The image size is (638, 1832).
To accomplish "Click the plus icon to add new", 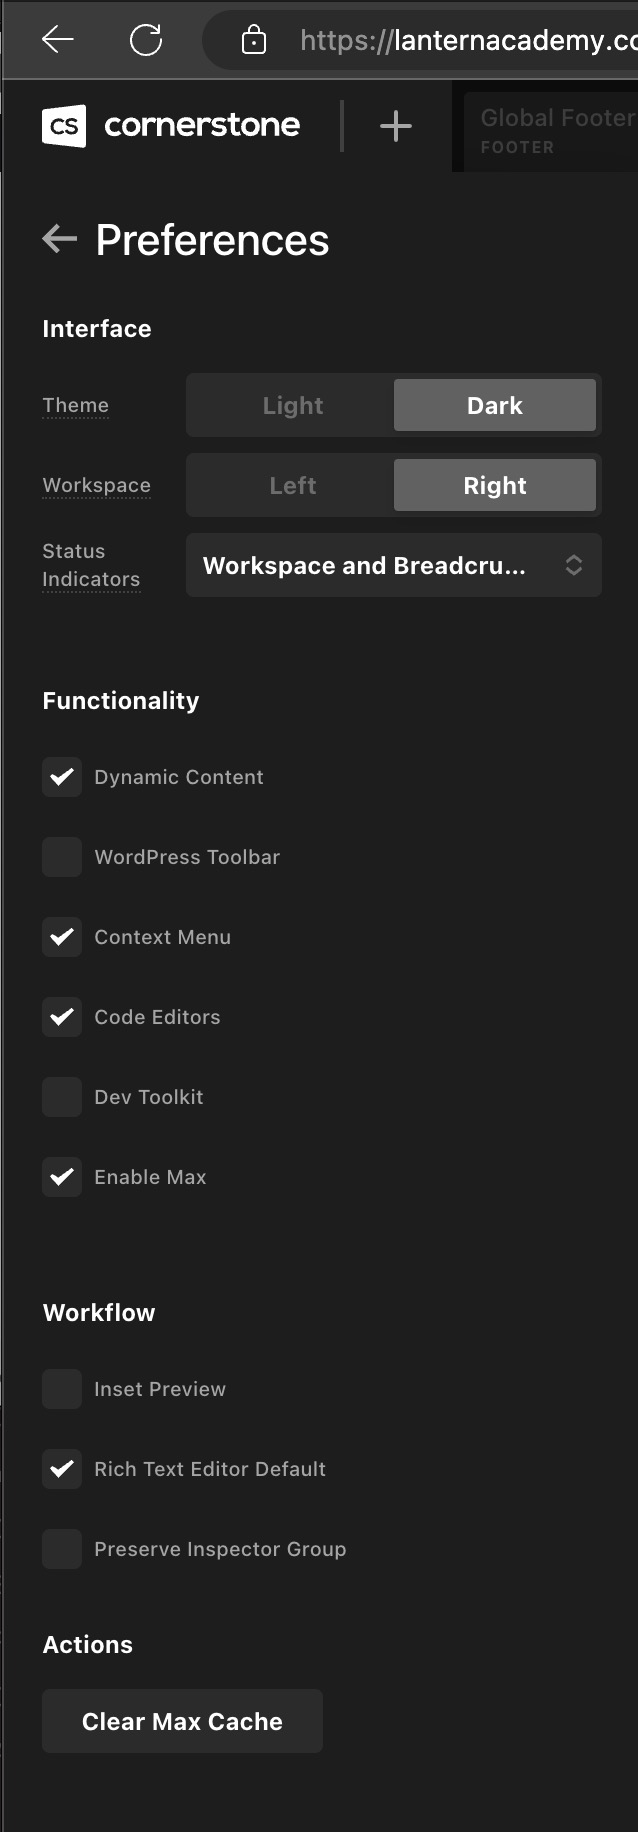I will pyautogui.click(x=396, y=126).
